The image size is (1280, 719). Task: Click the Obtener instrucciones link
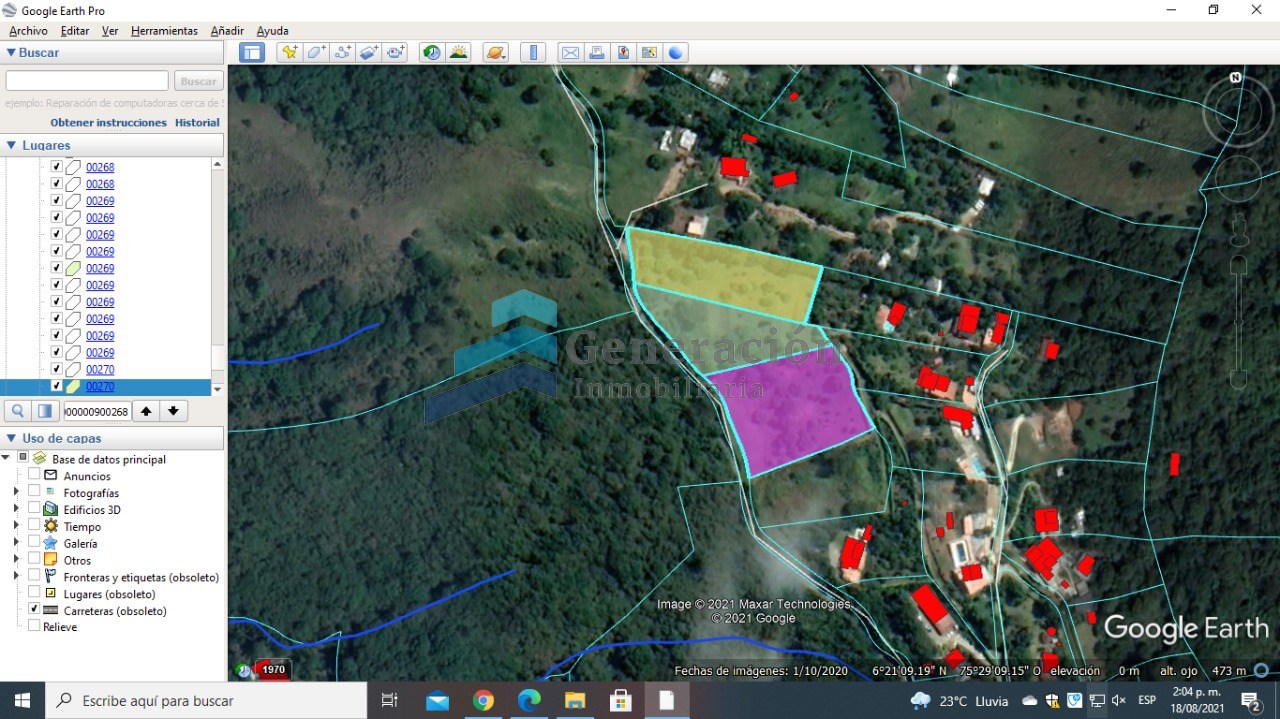click(108, 123)
